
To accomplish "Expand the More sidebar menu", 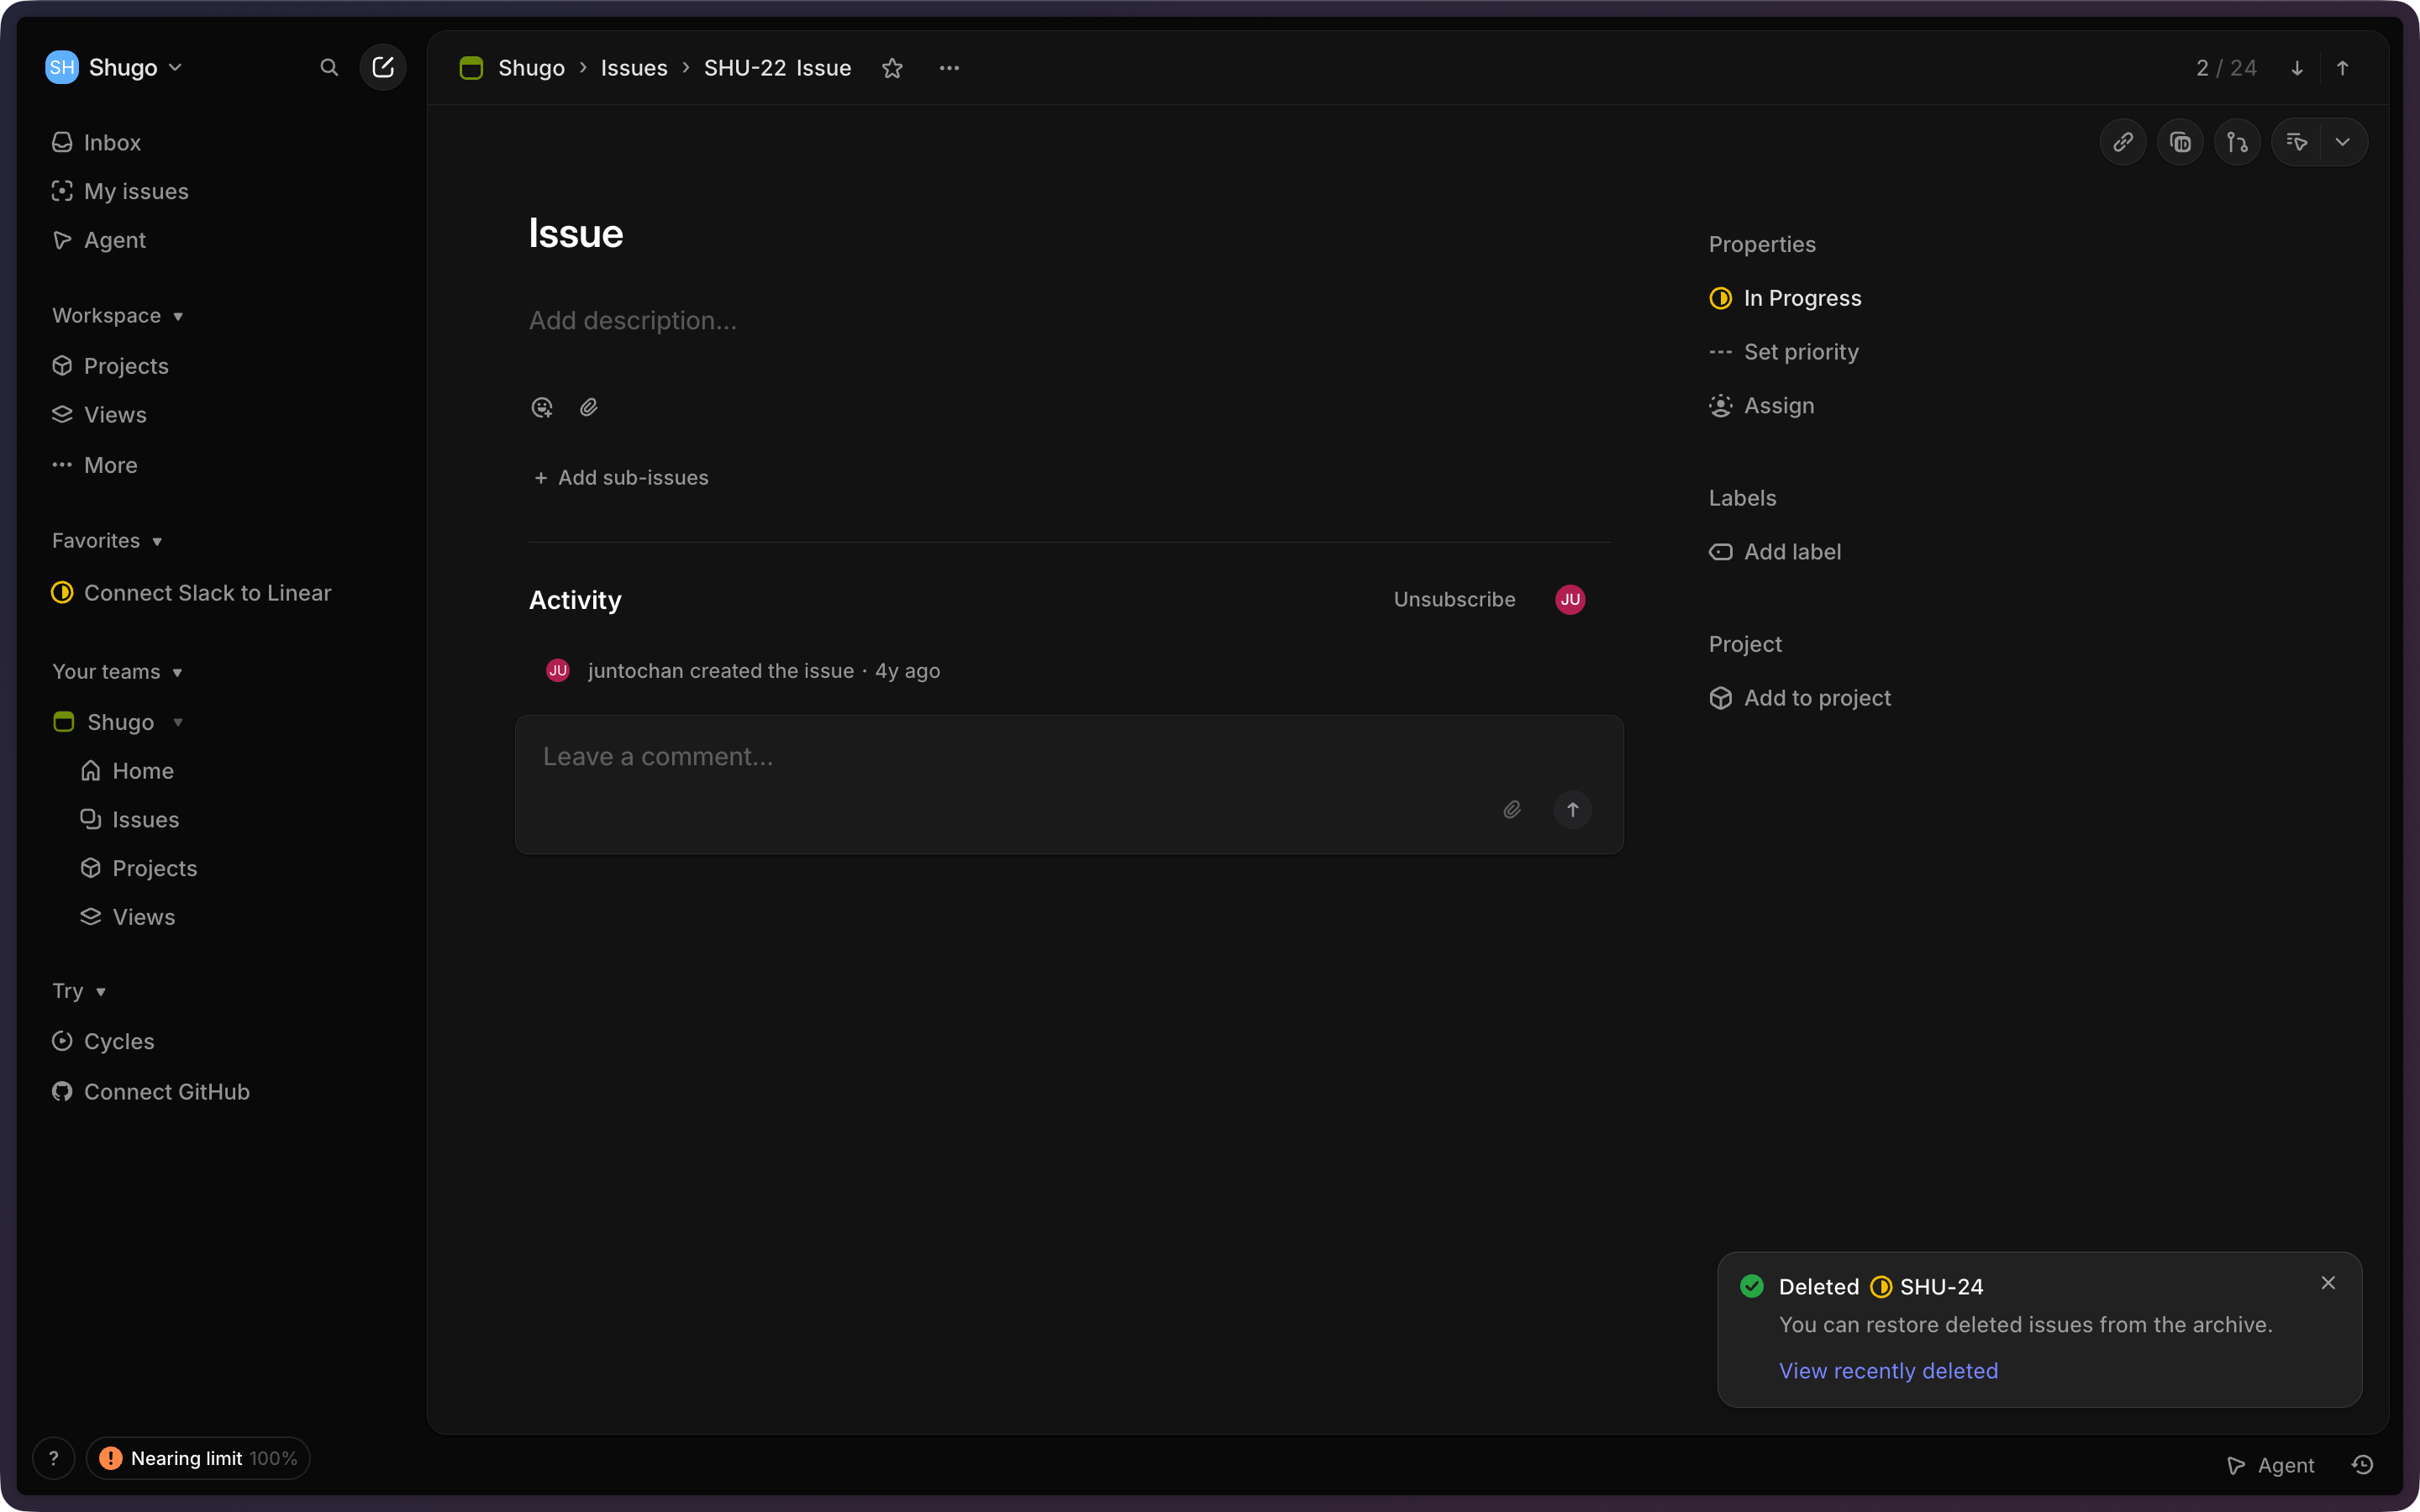I will pyautogui.click(x=95, y=465).
